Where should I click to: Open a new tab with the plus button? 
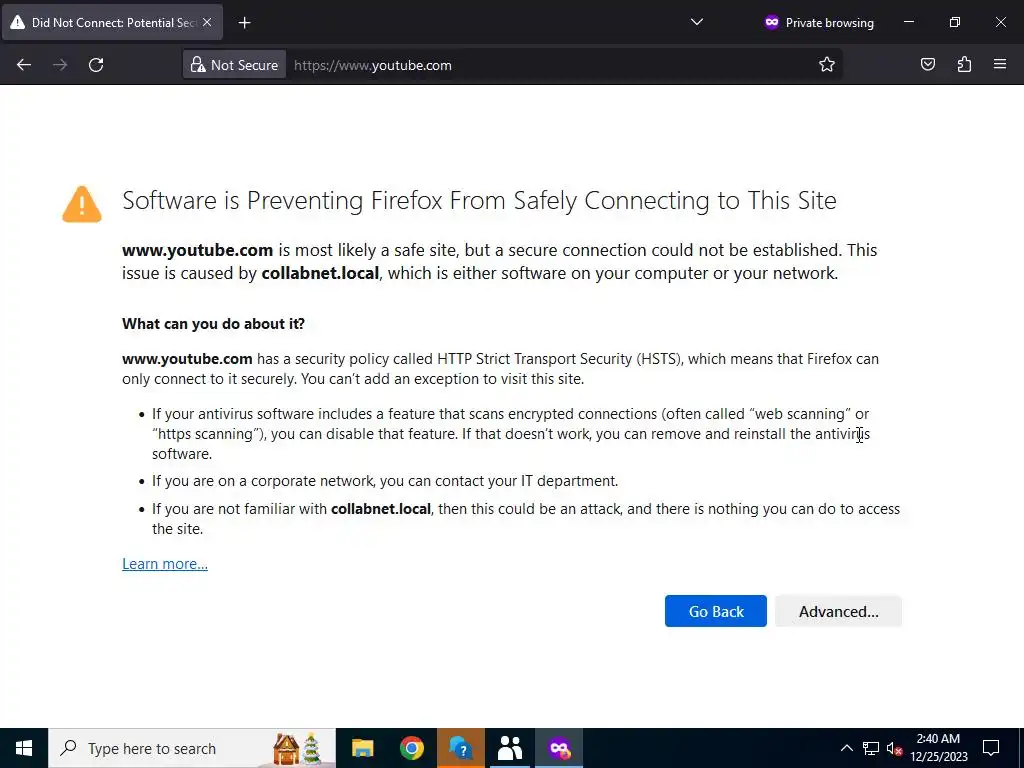tap(244, 22)
